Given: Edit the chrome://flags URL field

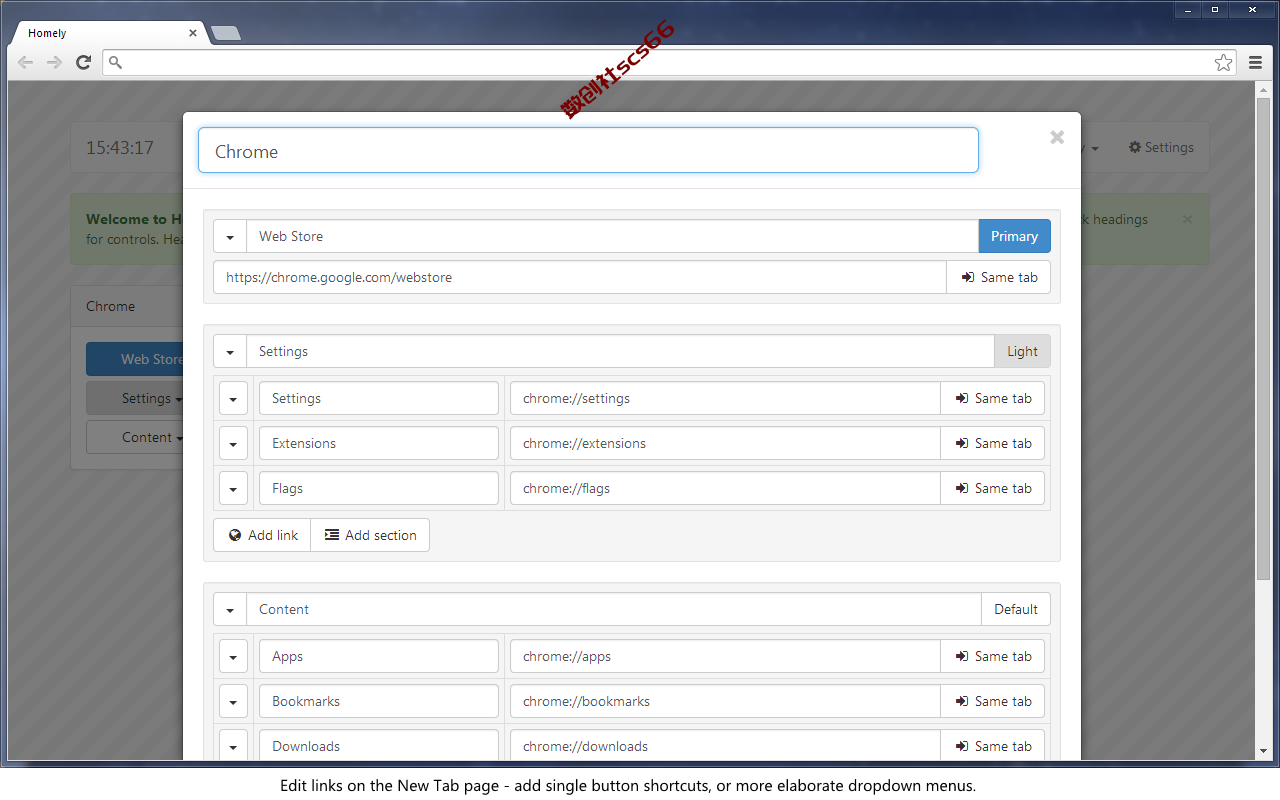Looking at the screenshot, I should click(x=725, y=488).
